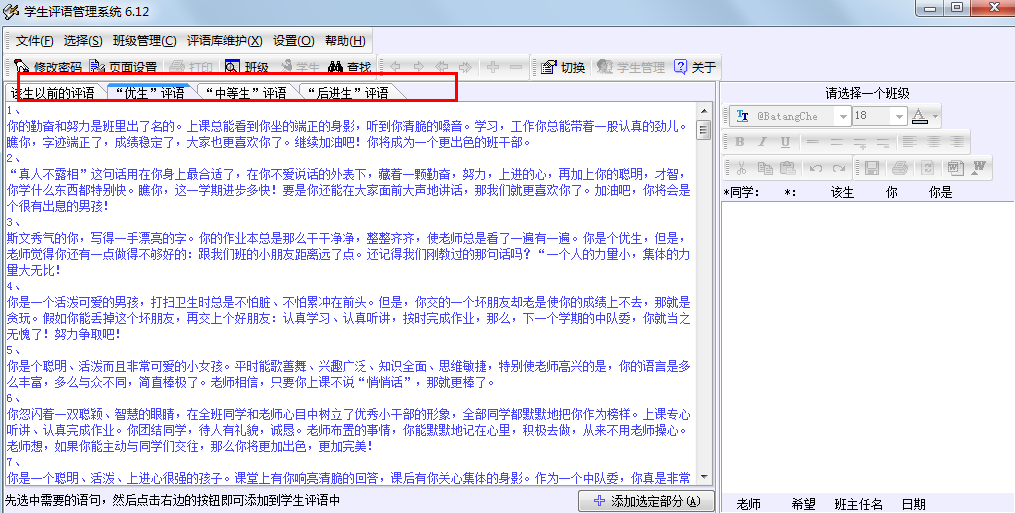The image size is (1015, 513).
Task: Toggle underline formatting in the editor toolbar
Action: pyautogui.click(x=785, y=141)
